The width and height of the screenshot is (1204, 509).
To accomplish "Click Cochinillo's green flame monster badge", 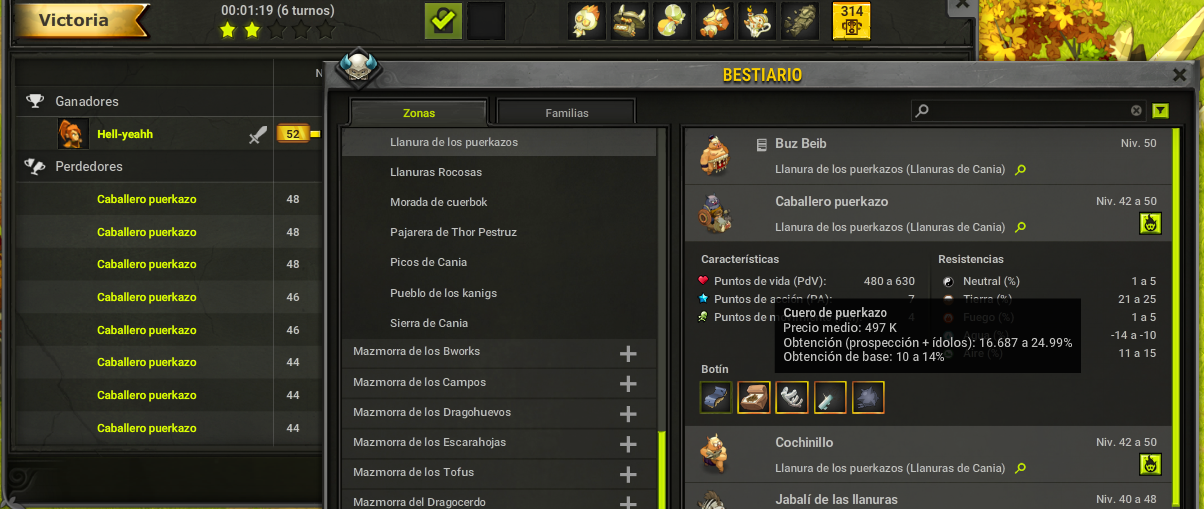I will [x=1149, y=464].
